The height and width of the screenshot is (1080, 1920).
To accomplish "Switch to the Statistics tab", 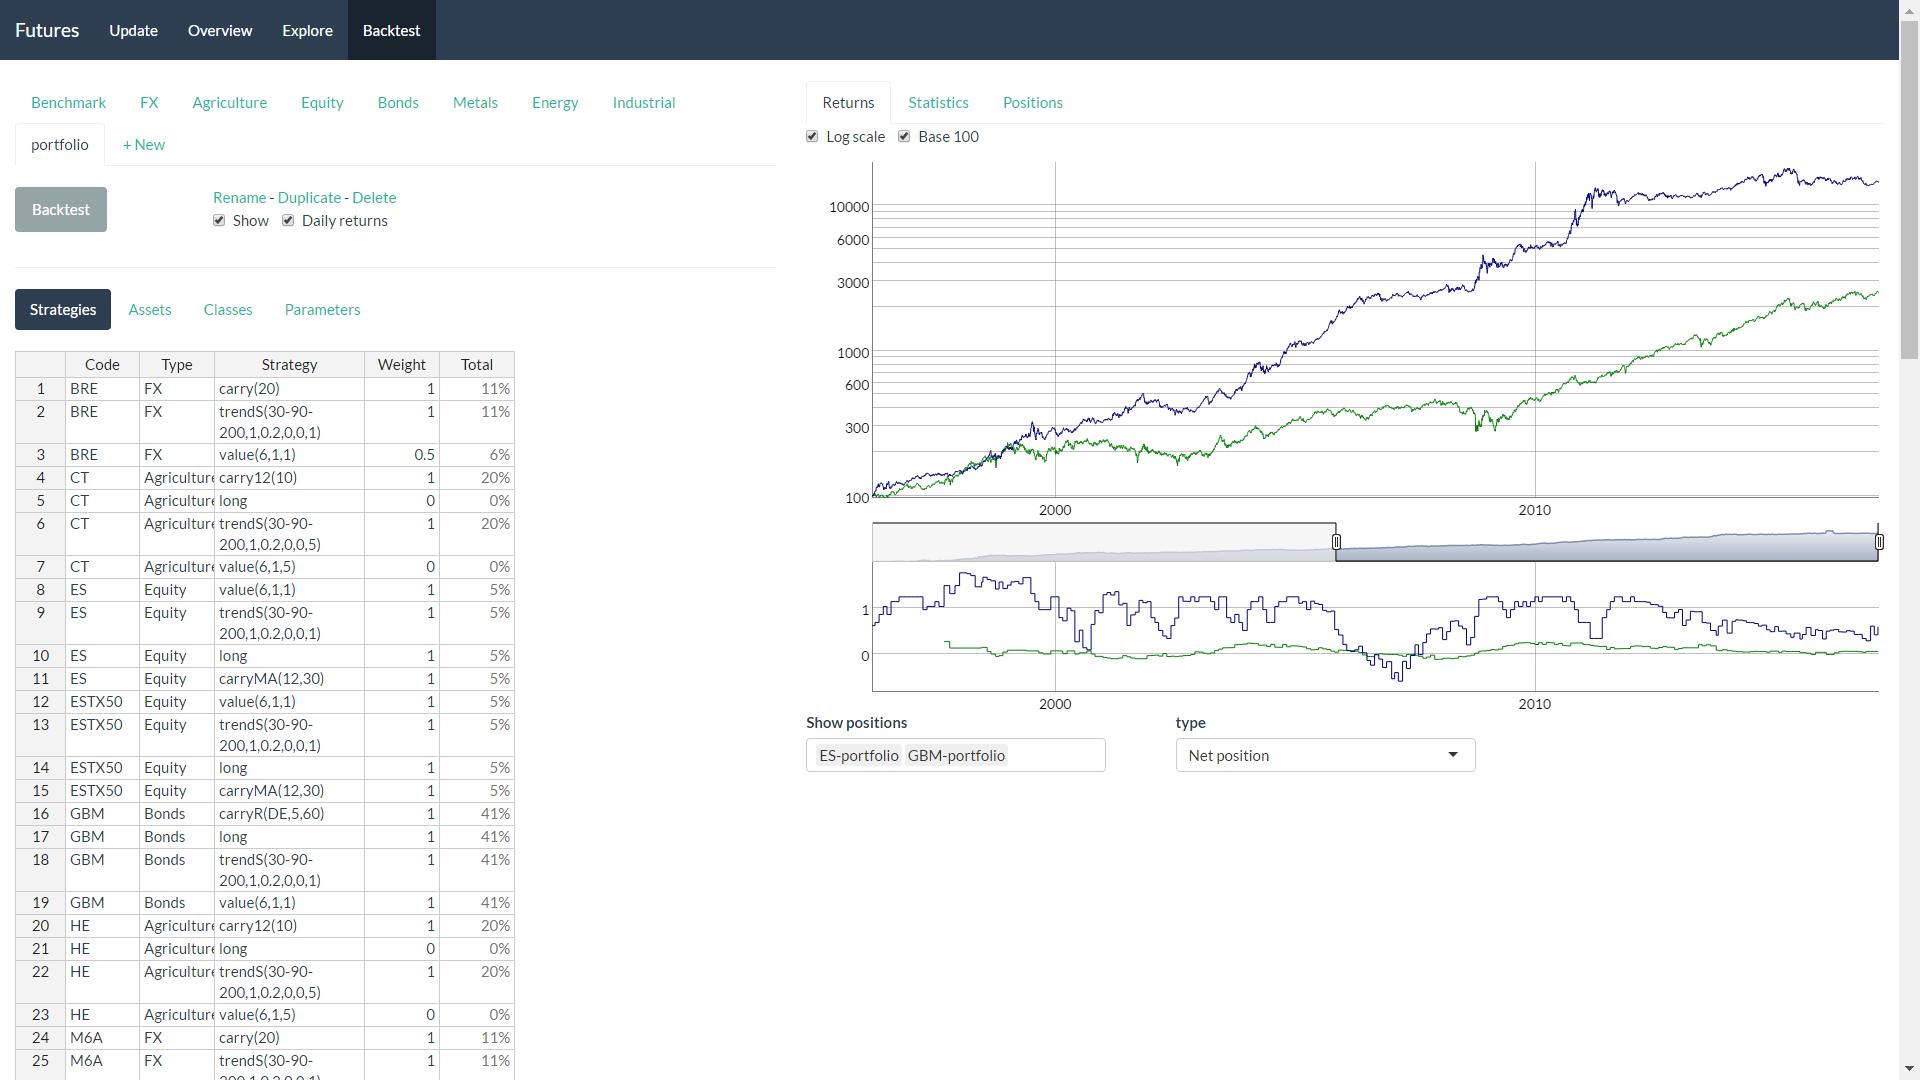I will pyautogui.click(x=938, y=103).
